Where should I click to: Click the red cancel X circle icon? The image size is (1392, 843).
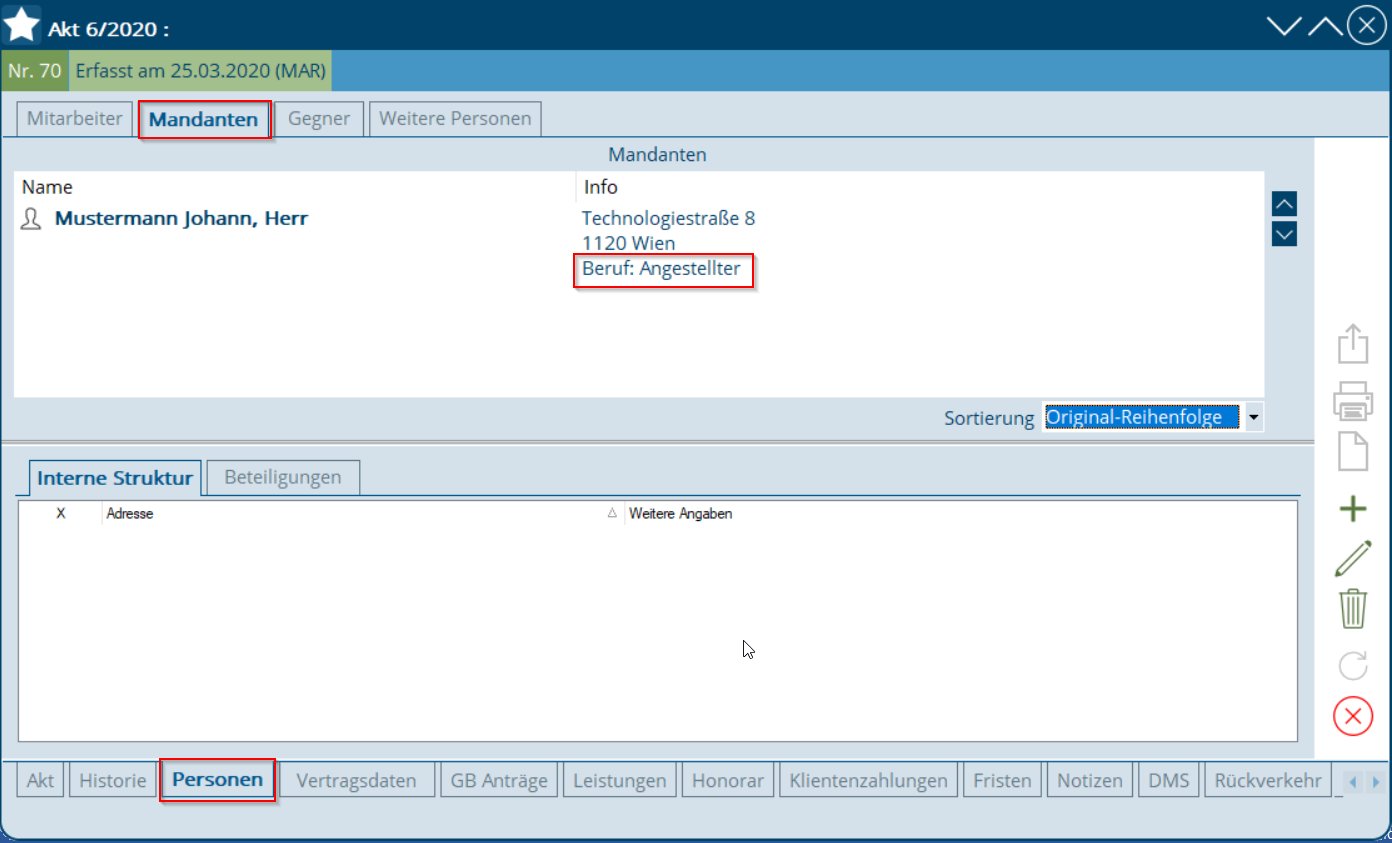(1352, 716)
